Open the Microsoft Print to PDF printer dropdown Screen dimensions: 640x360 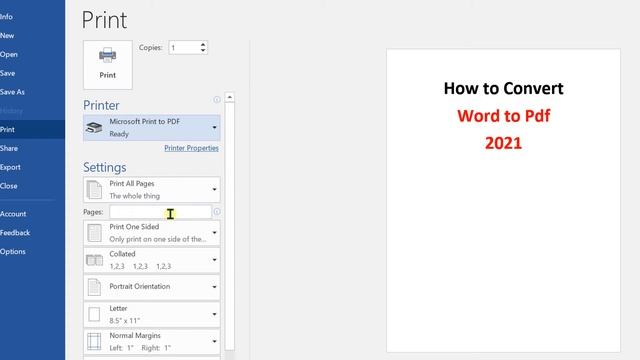(151, 128)
